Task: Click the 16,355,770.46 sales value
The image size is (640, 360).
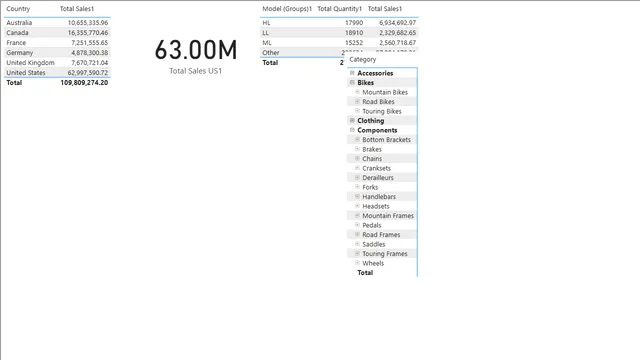Action: click(88, 33)
